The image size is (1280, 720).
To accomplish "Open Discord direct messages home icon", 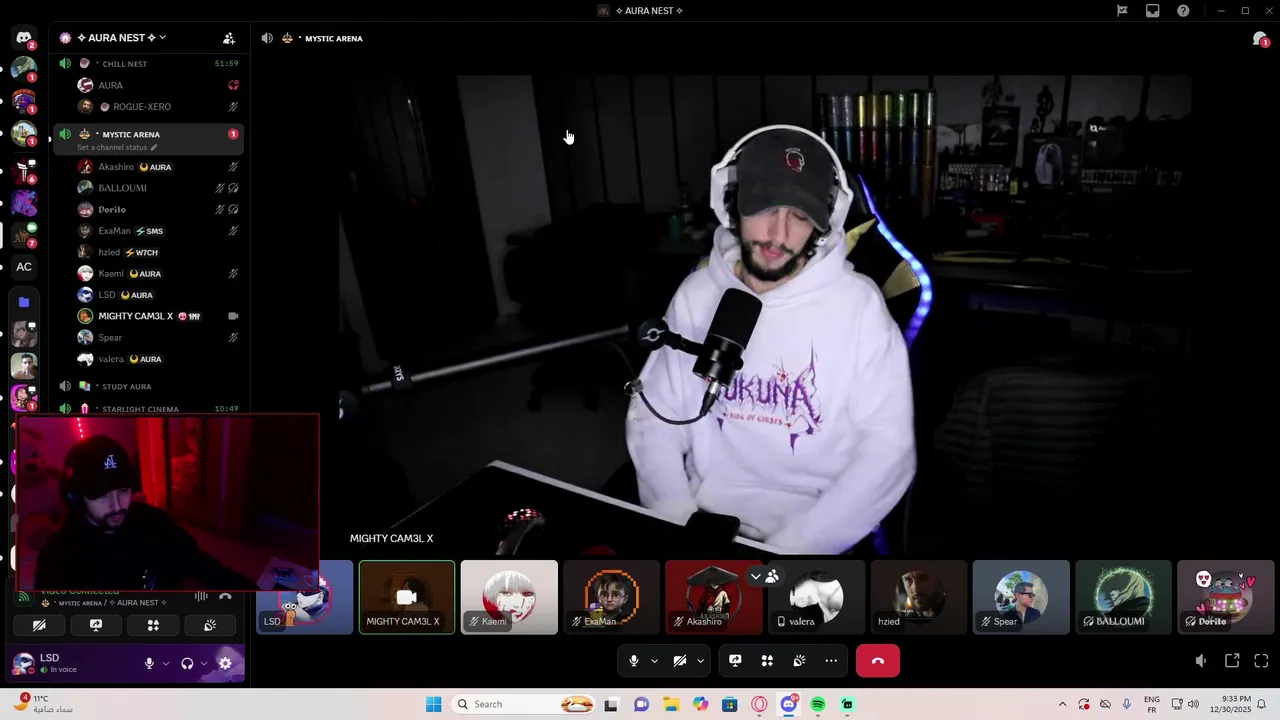I will pos(24,38).
